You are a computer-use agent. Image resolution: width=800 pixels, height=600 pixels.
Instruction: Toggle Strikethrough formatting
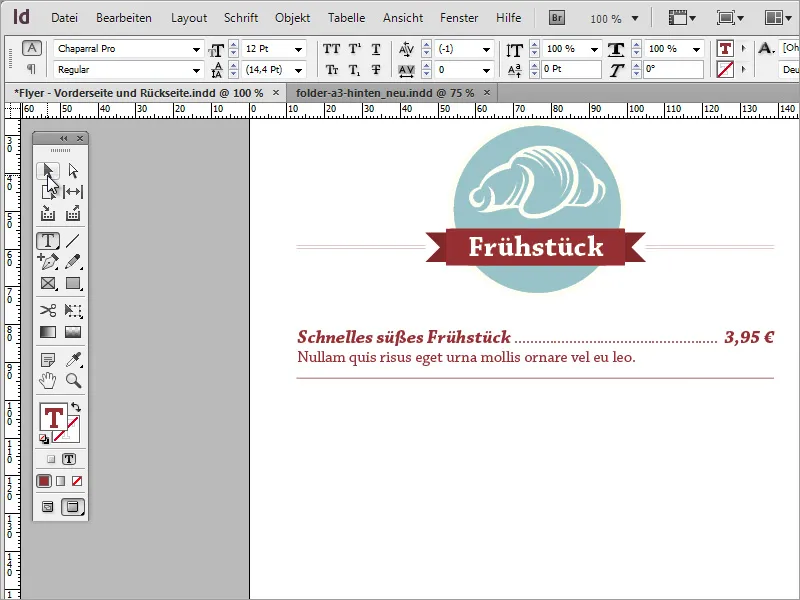(376, 69)
